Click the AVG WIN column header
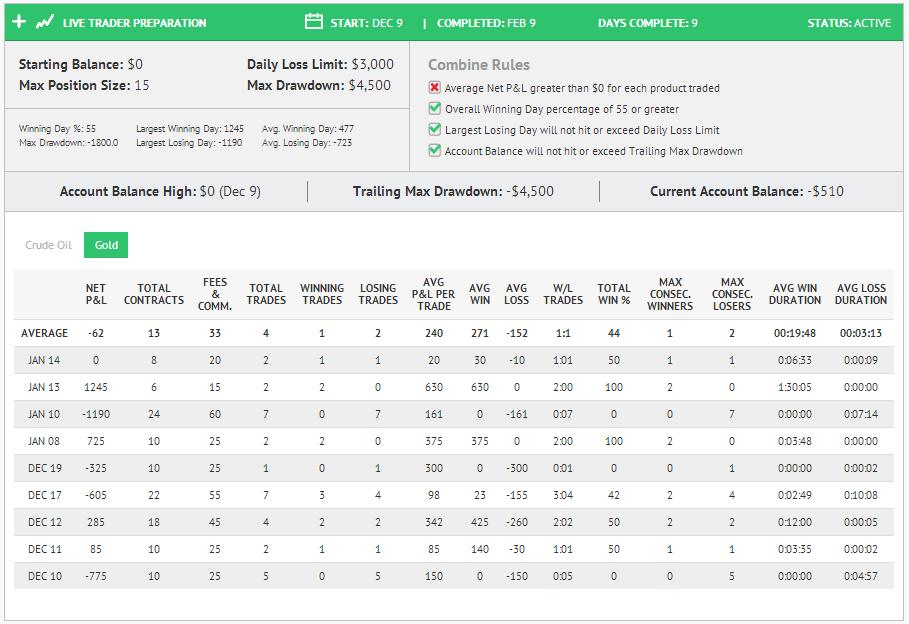The width and height of the screenshot is (909, 624). click(479, 294)
